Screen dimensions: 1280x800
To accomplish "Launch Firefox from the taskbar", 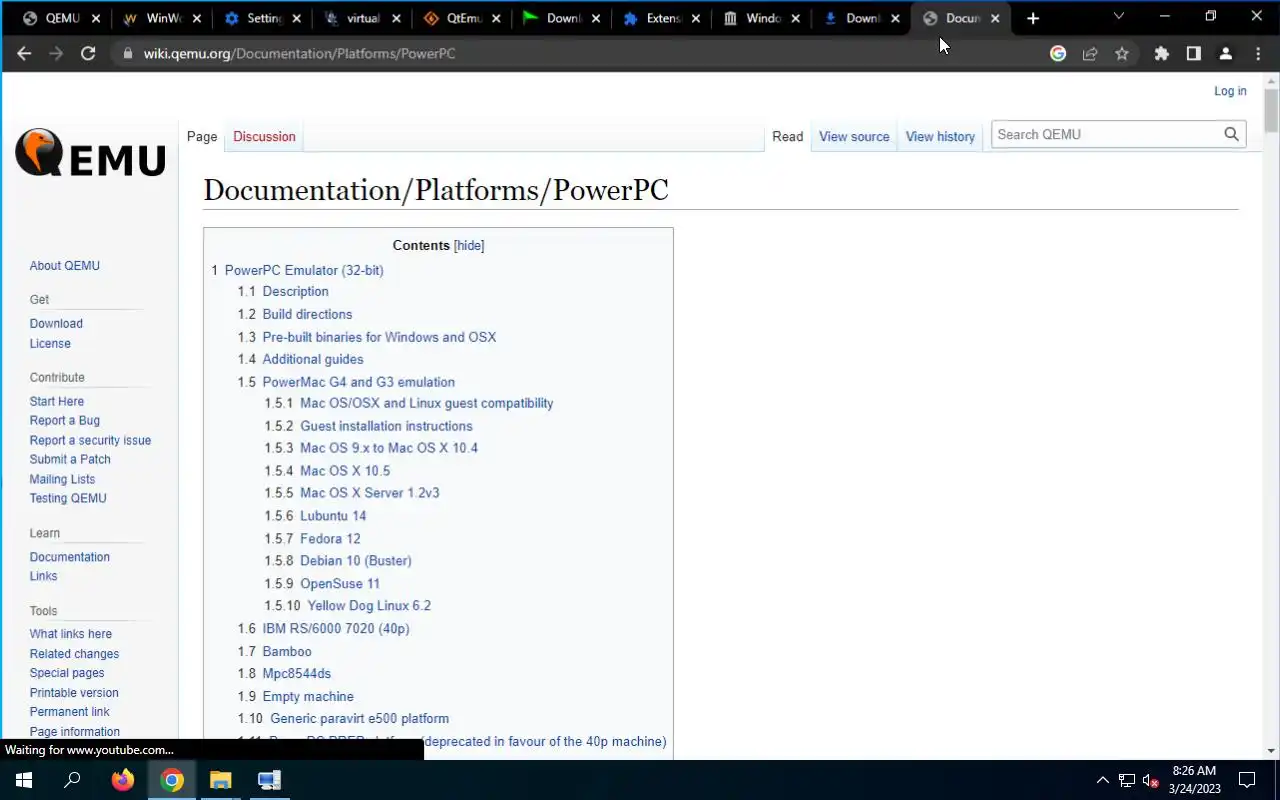I will tap(123, 780).
